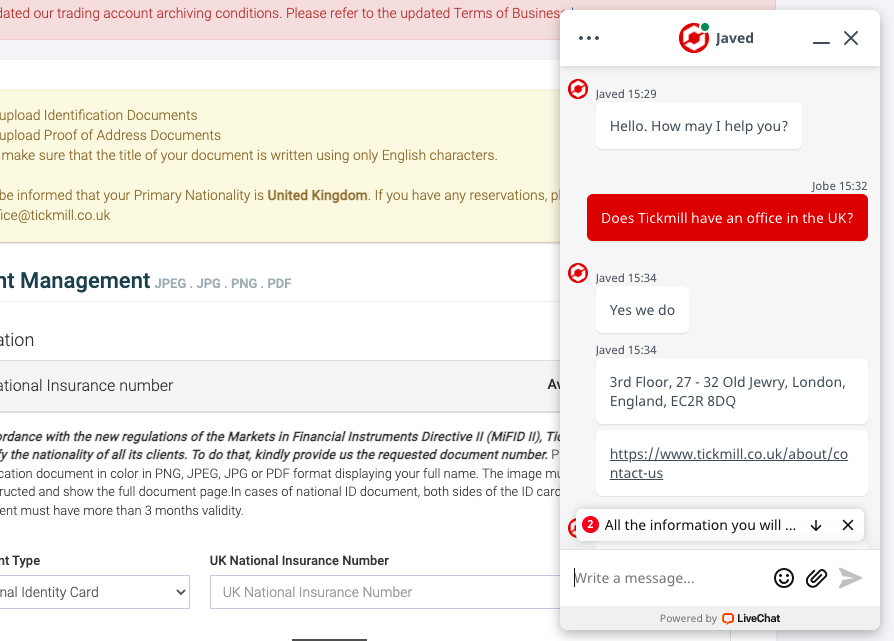Click the United Kingdom nationality text

[x=317, y=195]
